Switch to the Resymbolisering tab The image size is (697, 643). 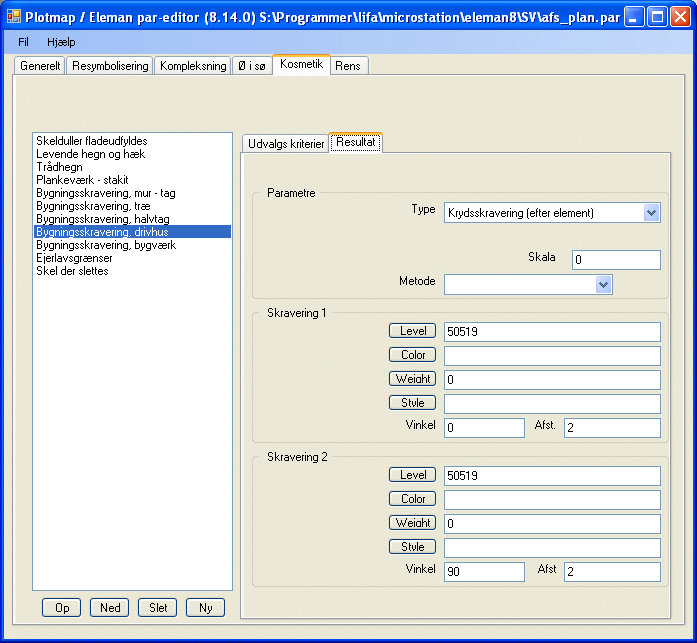[110, 66]
